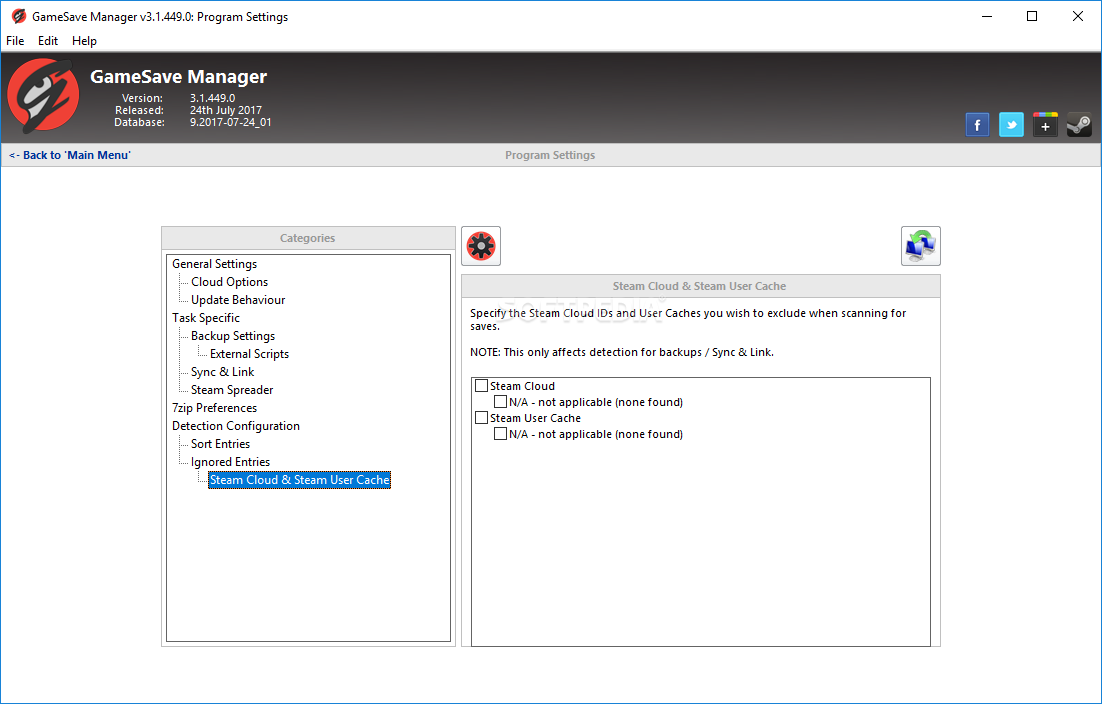The image size is (1102, 704).
Task: Open the File menu
Action: (15, 41)
